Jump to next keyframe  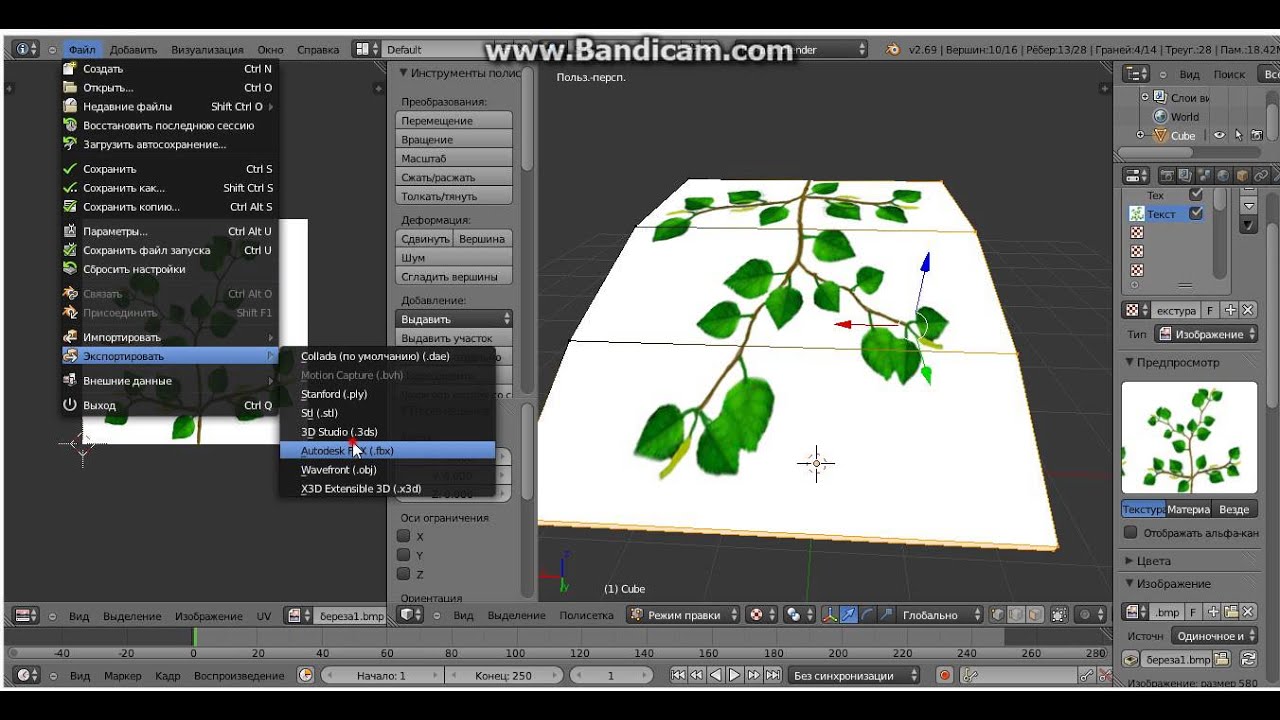[x=754, y=675]
